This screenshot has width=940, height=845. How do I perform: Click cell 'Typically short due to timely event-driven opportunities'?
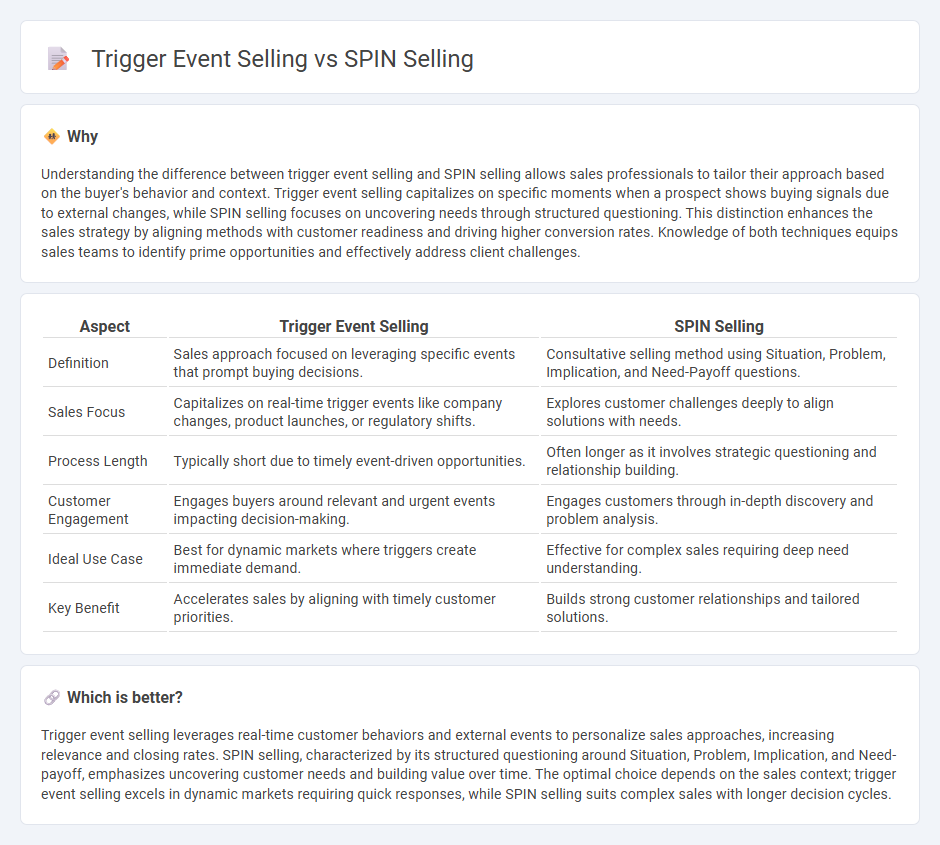[x=354, y=461]
